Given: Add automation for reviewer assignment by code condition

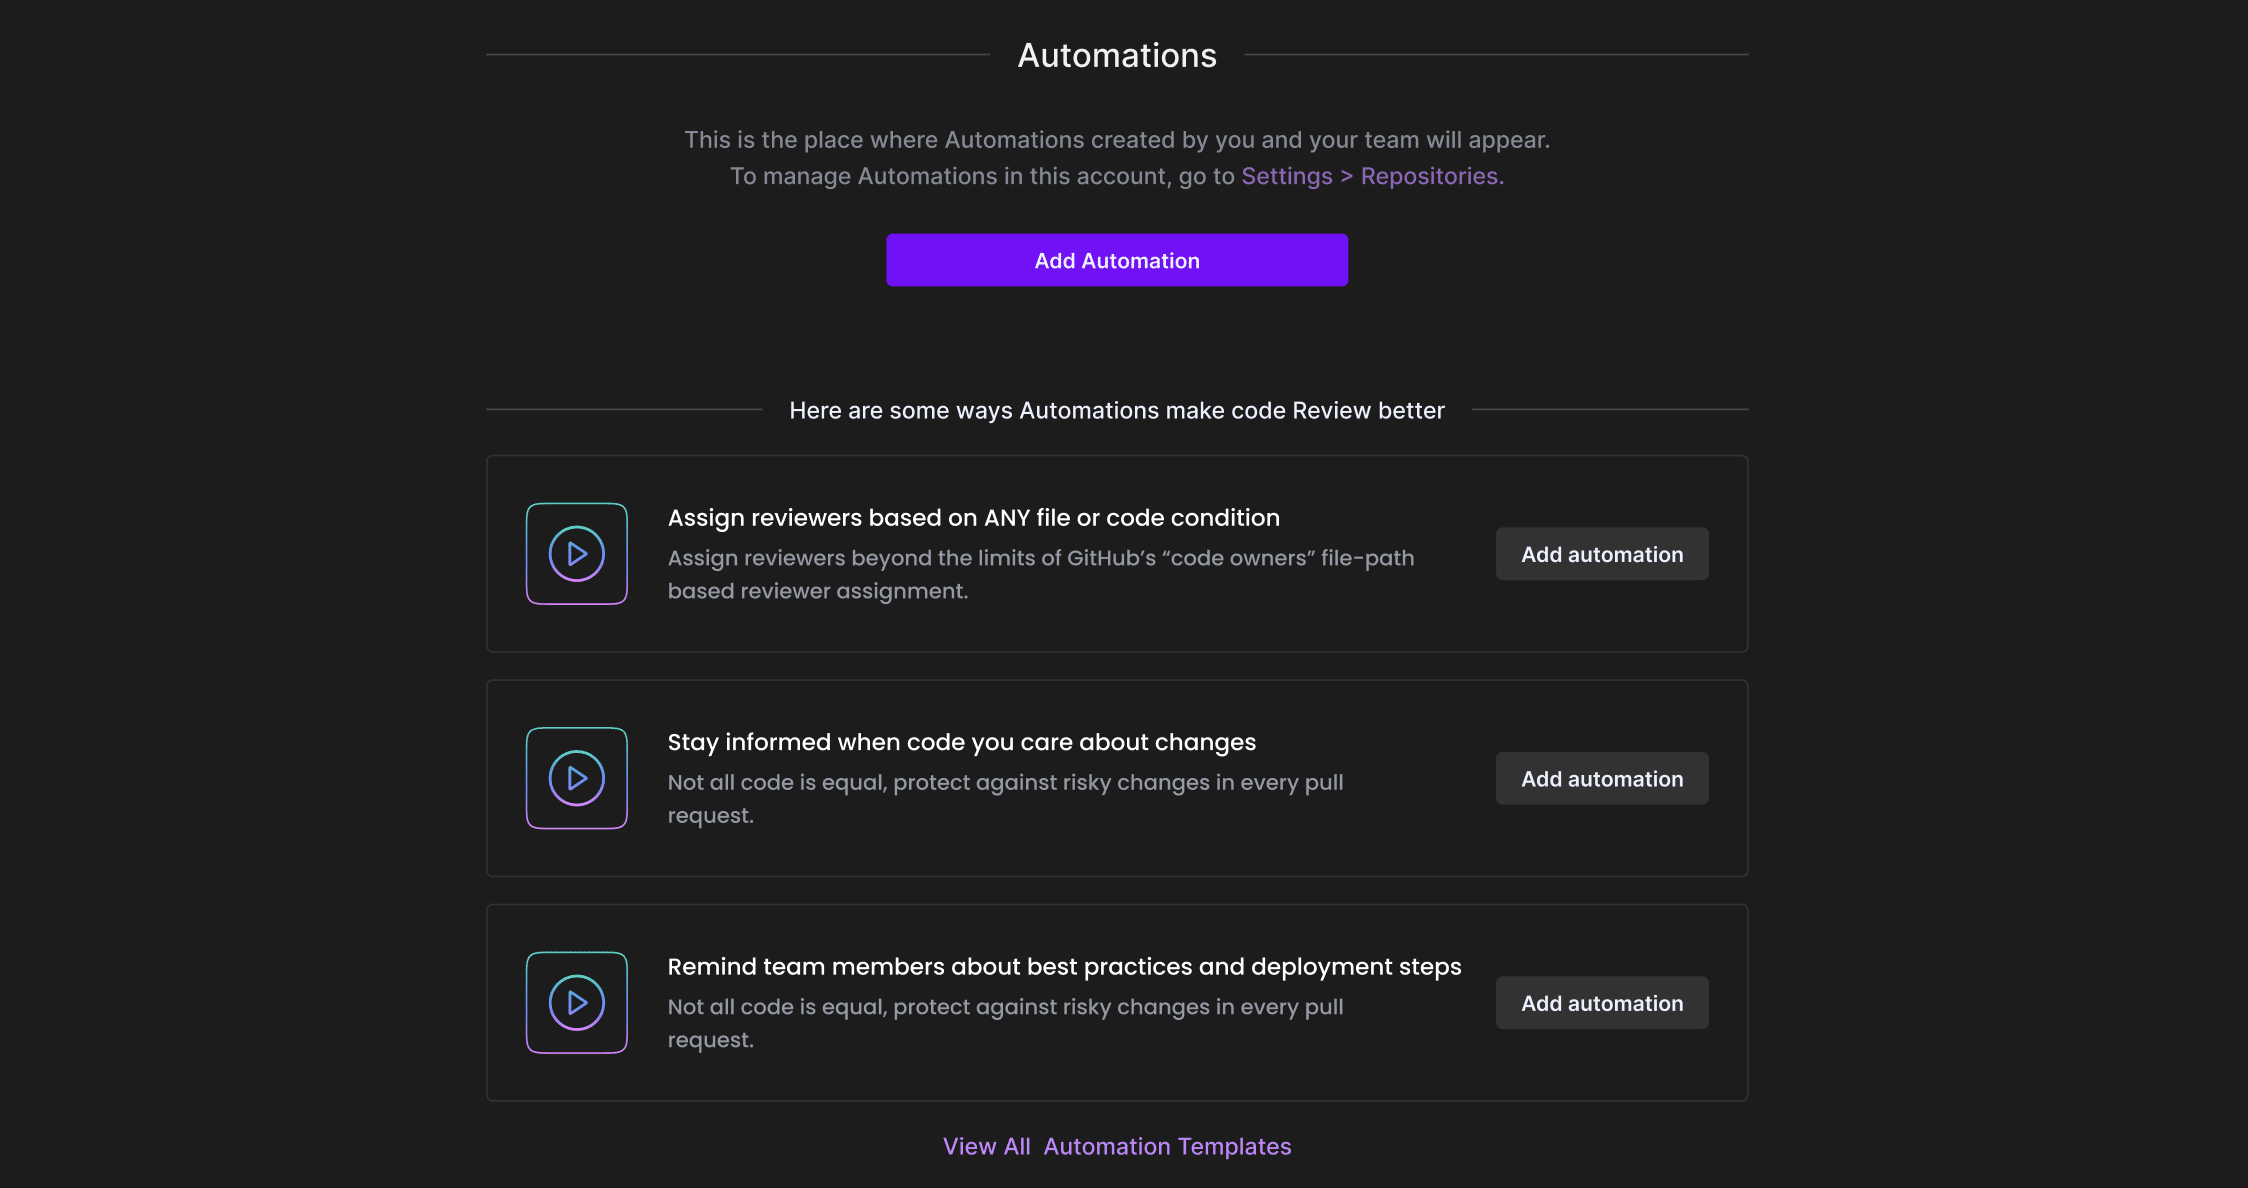Looking at the screenshot, I should click(x=1601, y=553).
